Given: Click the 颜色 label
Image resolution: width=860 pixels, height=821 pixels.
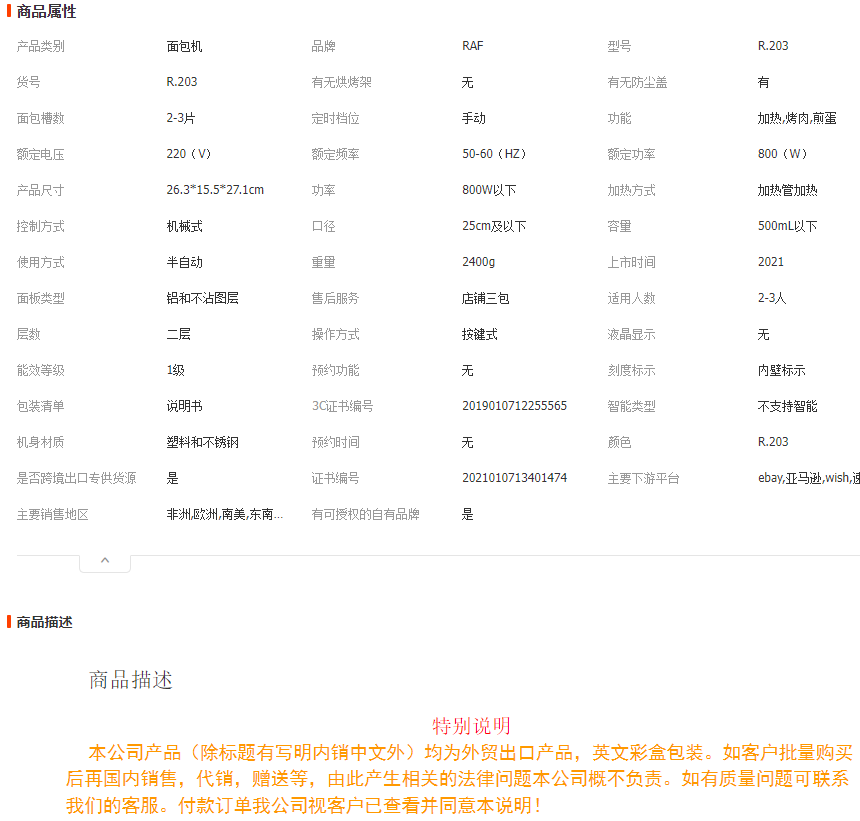Looking at the screenshot, I should coord(619,443).
